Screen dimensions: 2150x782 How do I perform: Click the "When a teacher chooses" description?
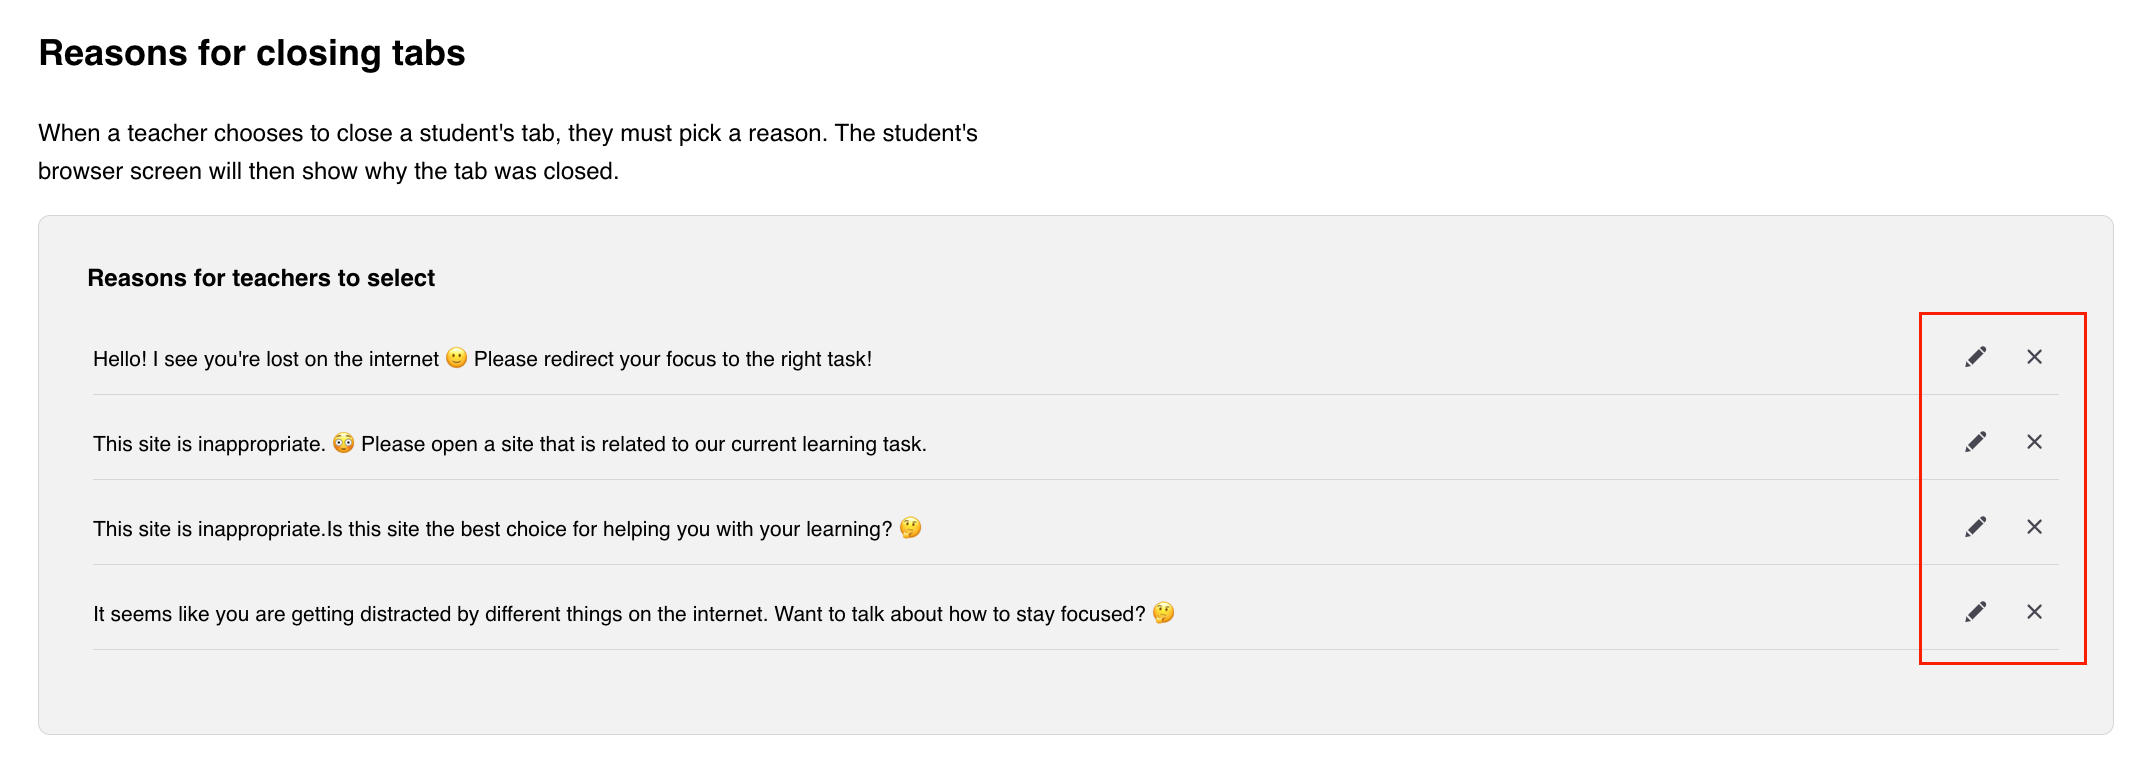[x=508, y=152]
